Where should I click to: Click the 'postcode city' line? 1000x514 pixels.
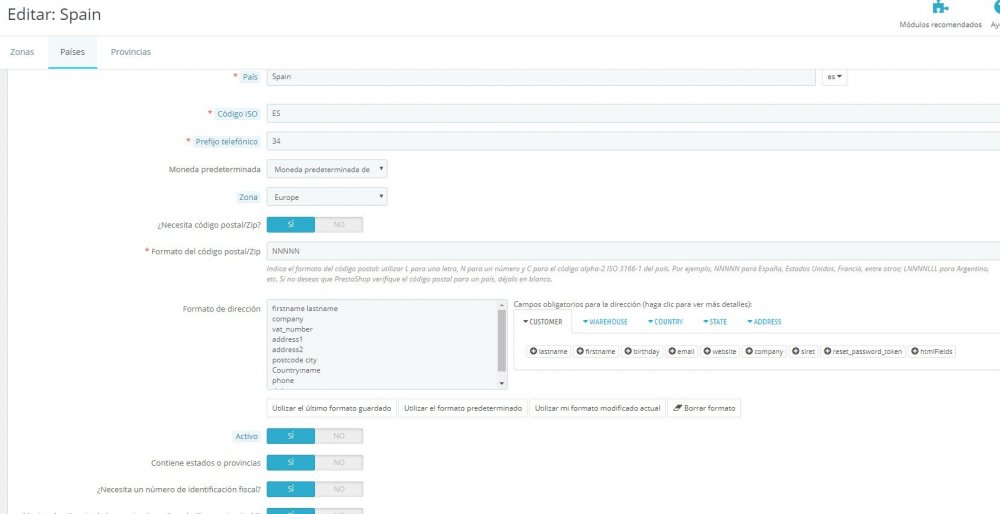pyautogui.click(x=294, y=360)
